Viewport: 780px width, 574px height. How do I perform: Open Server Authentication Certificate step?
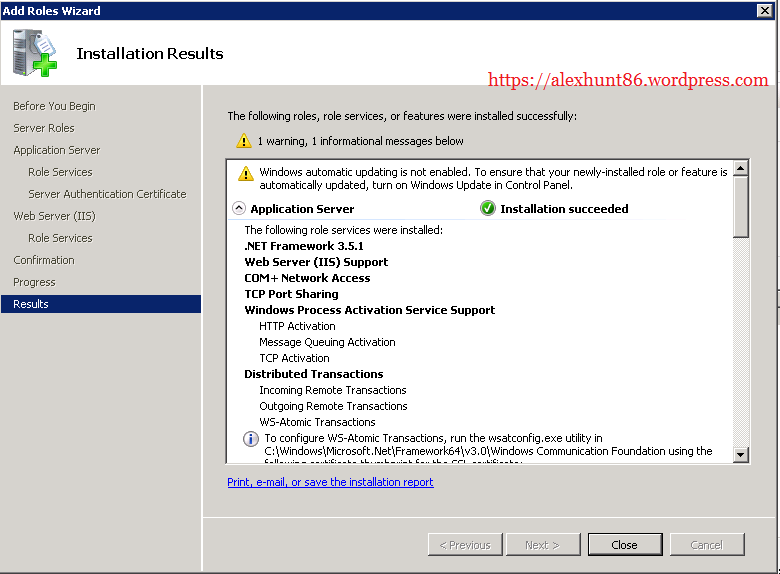[107, 194]
